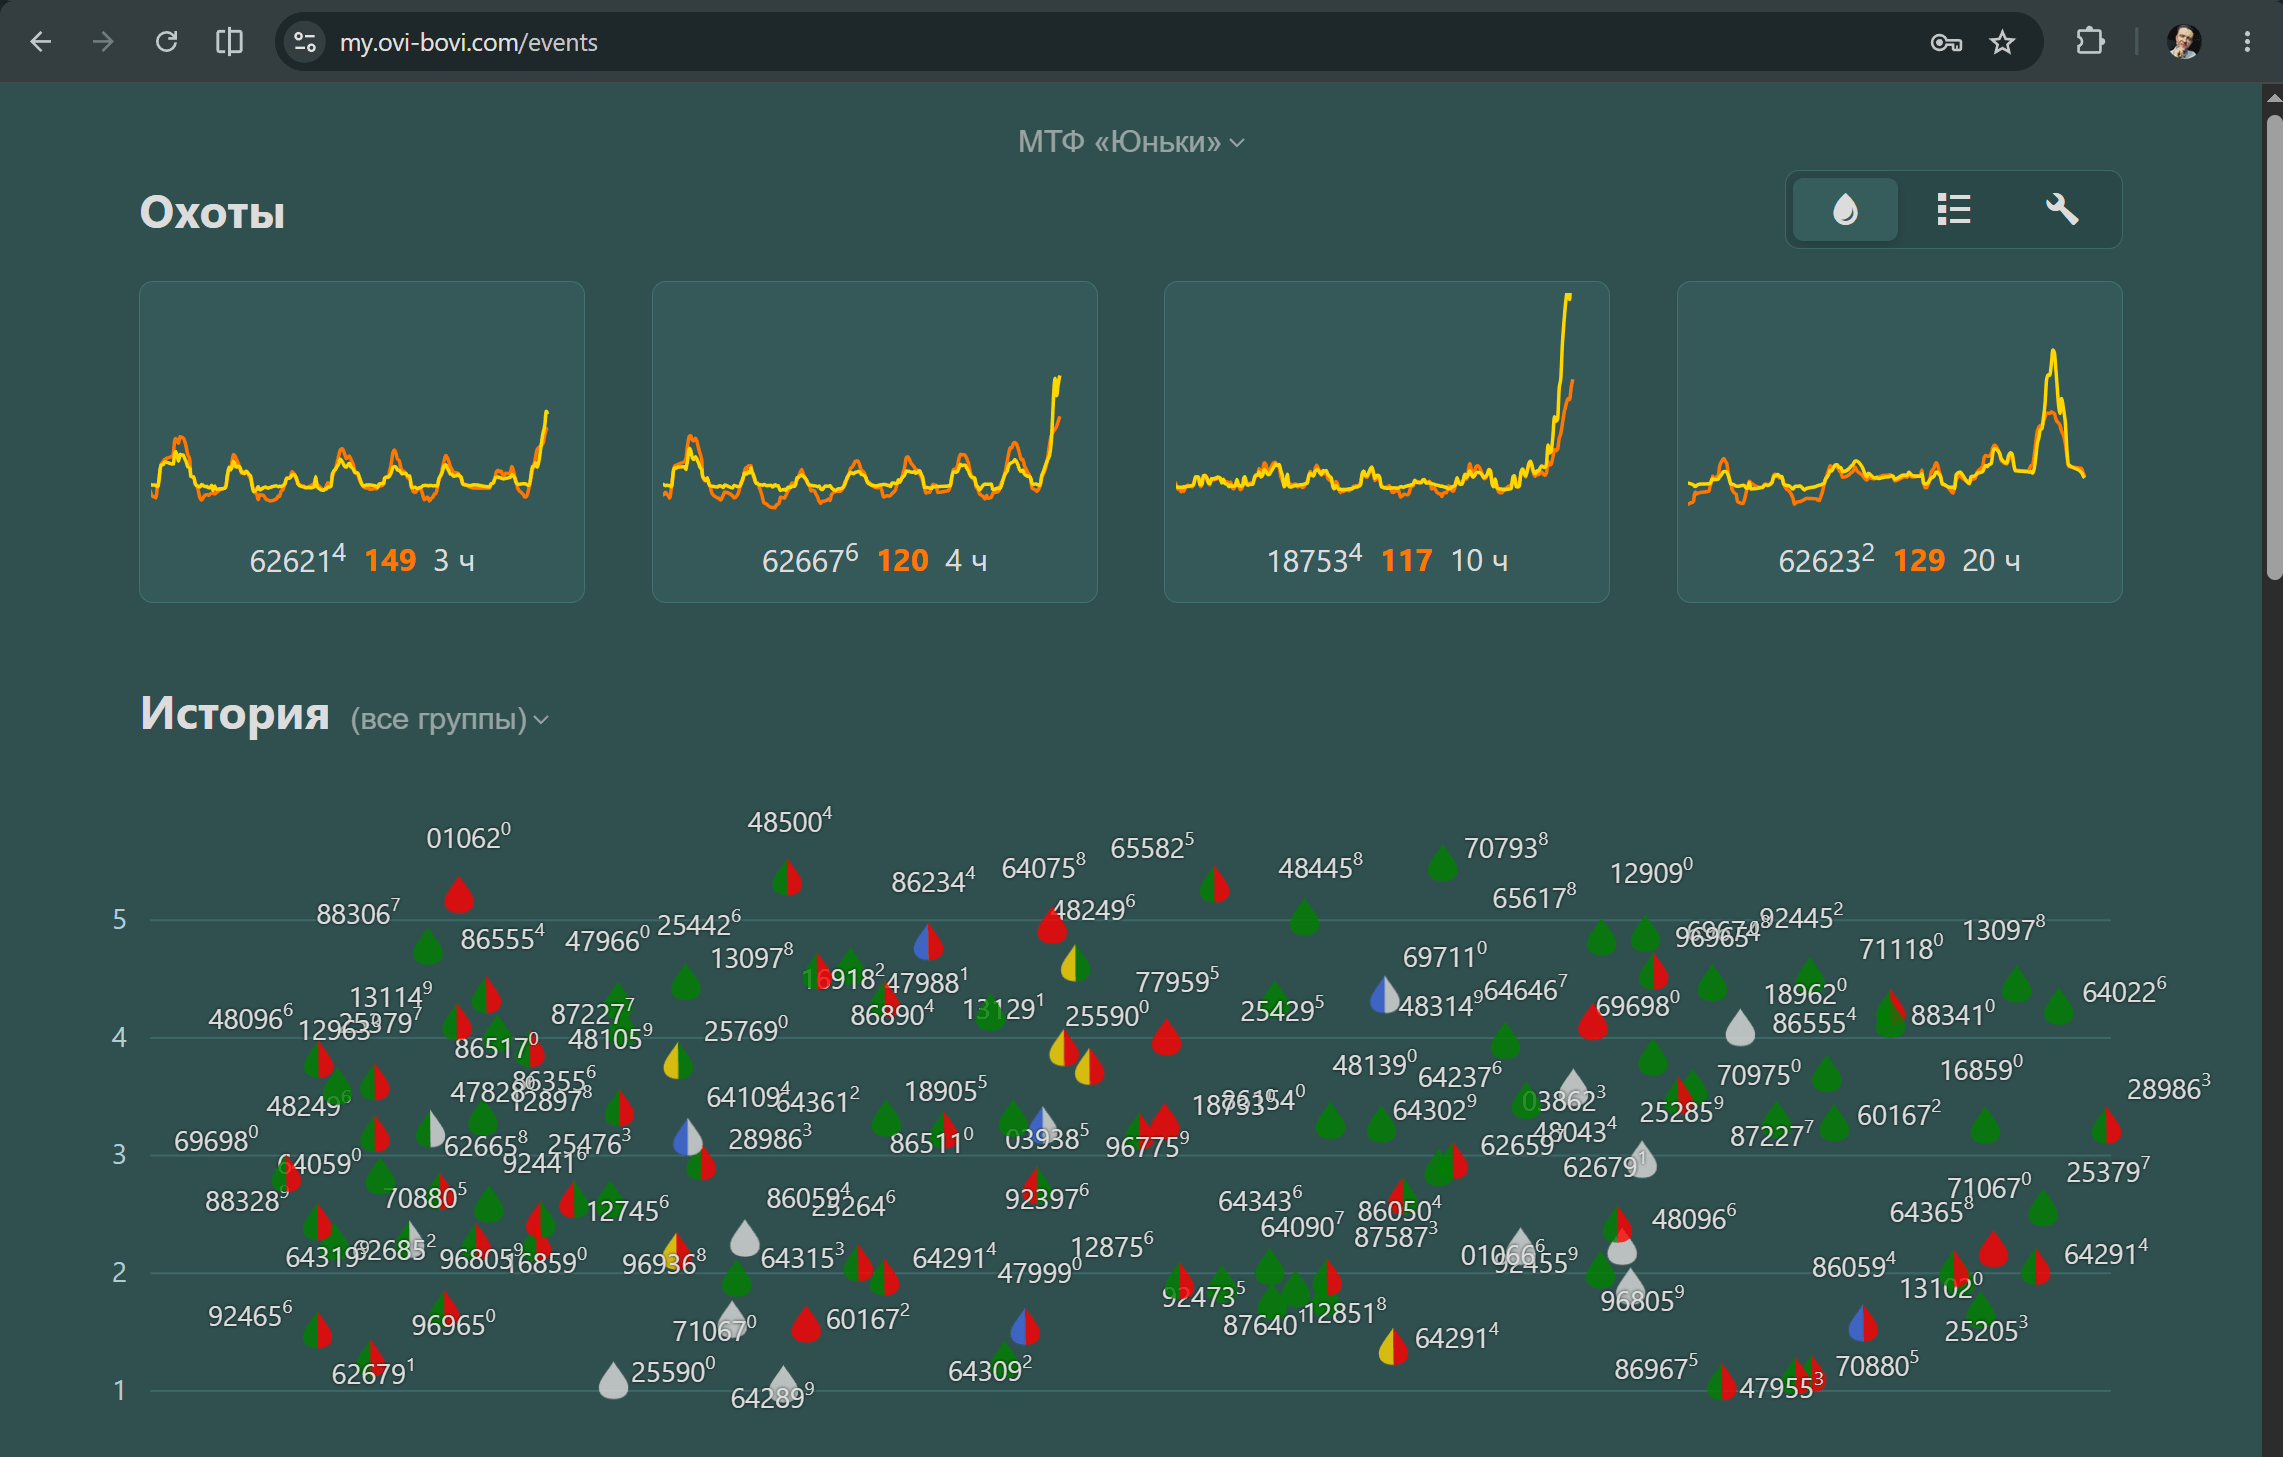The width and height of the screenshot is (2283, 1457).
Task: Open heat card for cow 18753
Action: [1386, 441]
